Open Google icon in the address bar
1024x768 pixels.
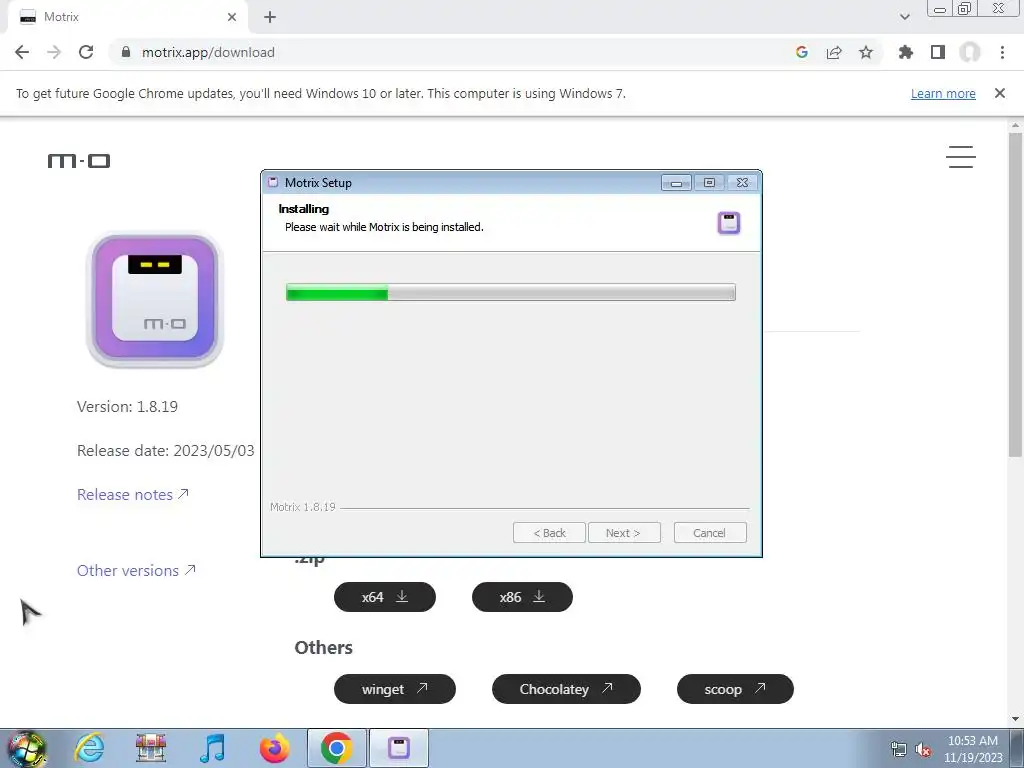(801, 52)
